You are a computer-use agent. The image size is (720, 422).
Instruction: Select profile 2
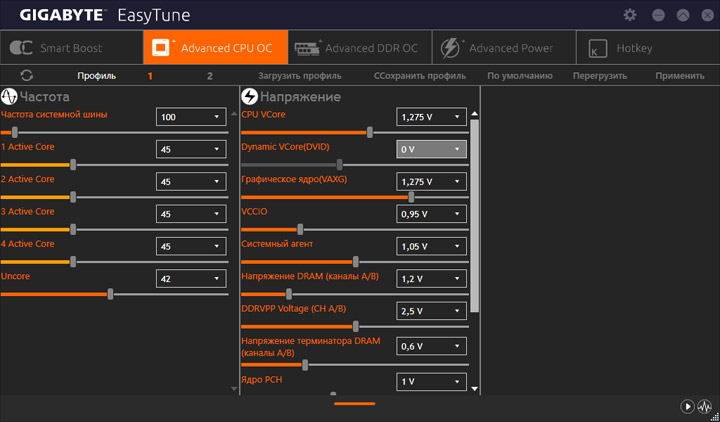coord(210,76)
